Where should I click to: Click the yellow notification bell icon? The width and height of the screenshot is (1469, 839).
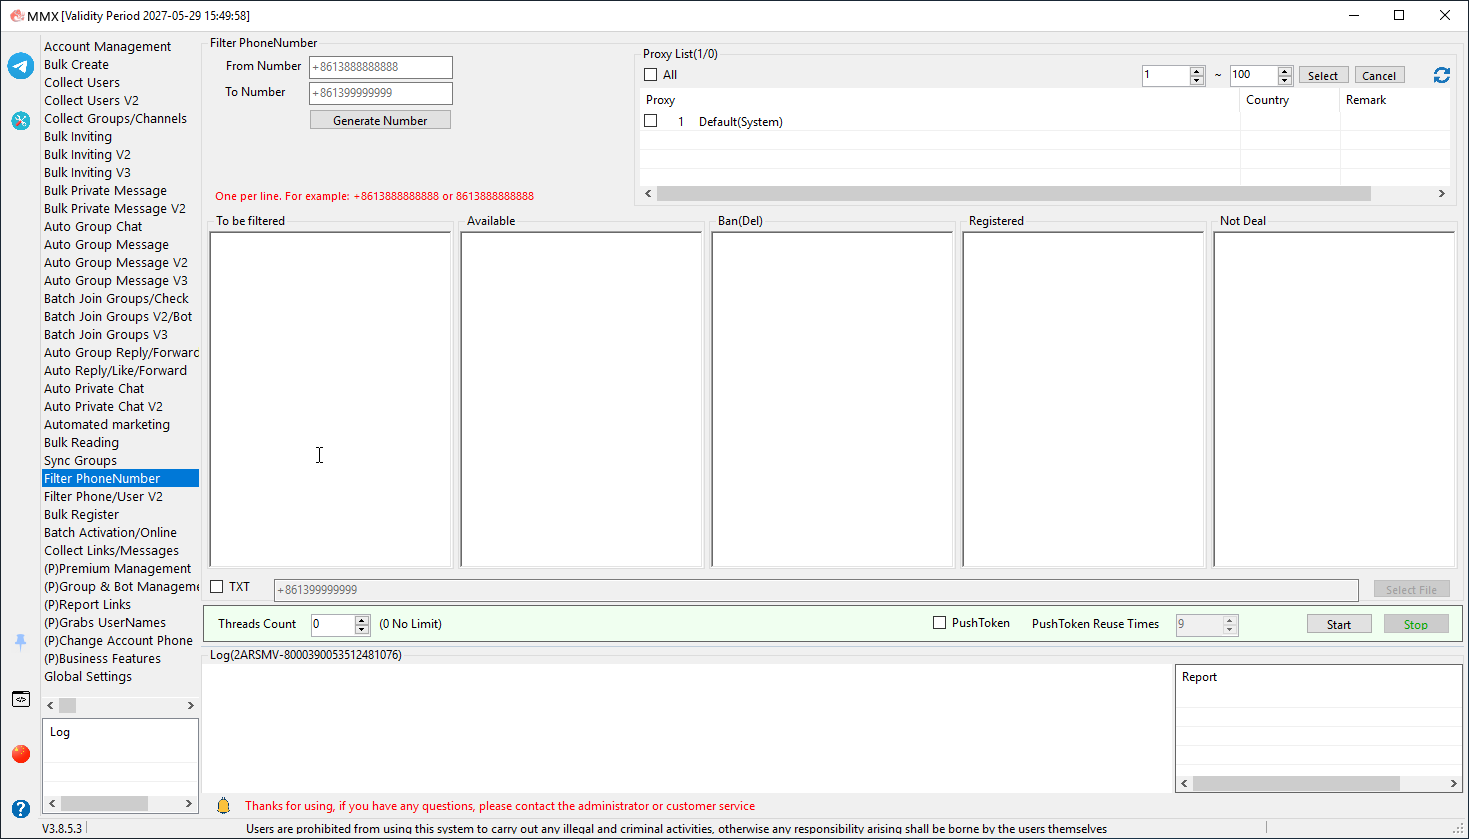224,805
